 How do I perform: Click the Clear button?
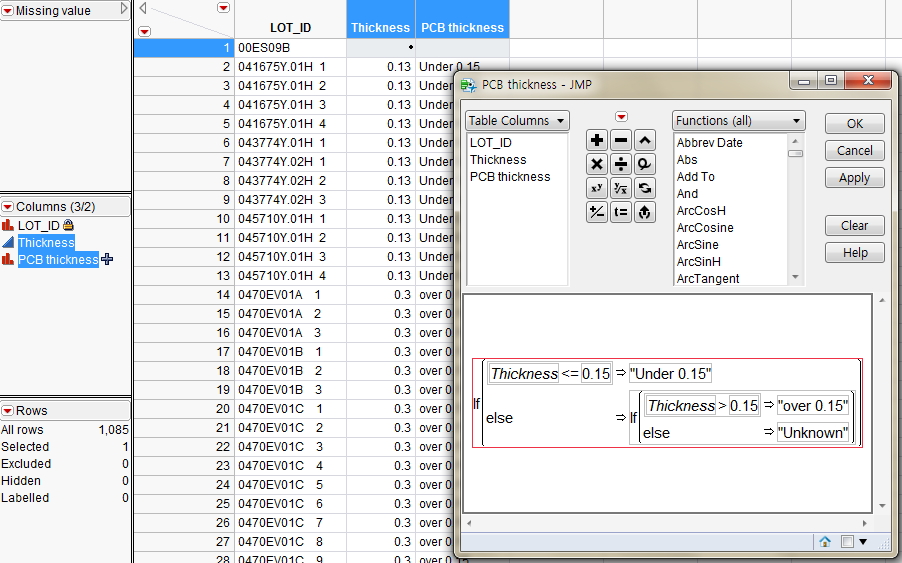point(854,226)
